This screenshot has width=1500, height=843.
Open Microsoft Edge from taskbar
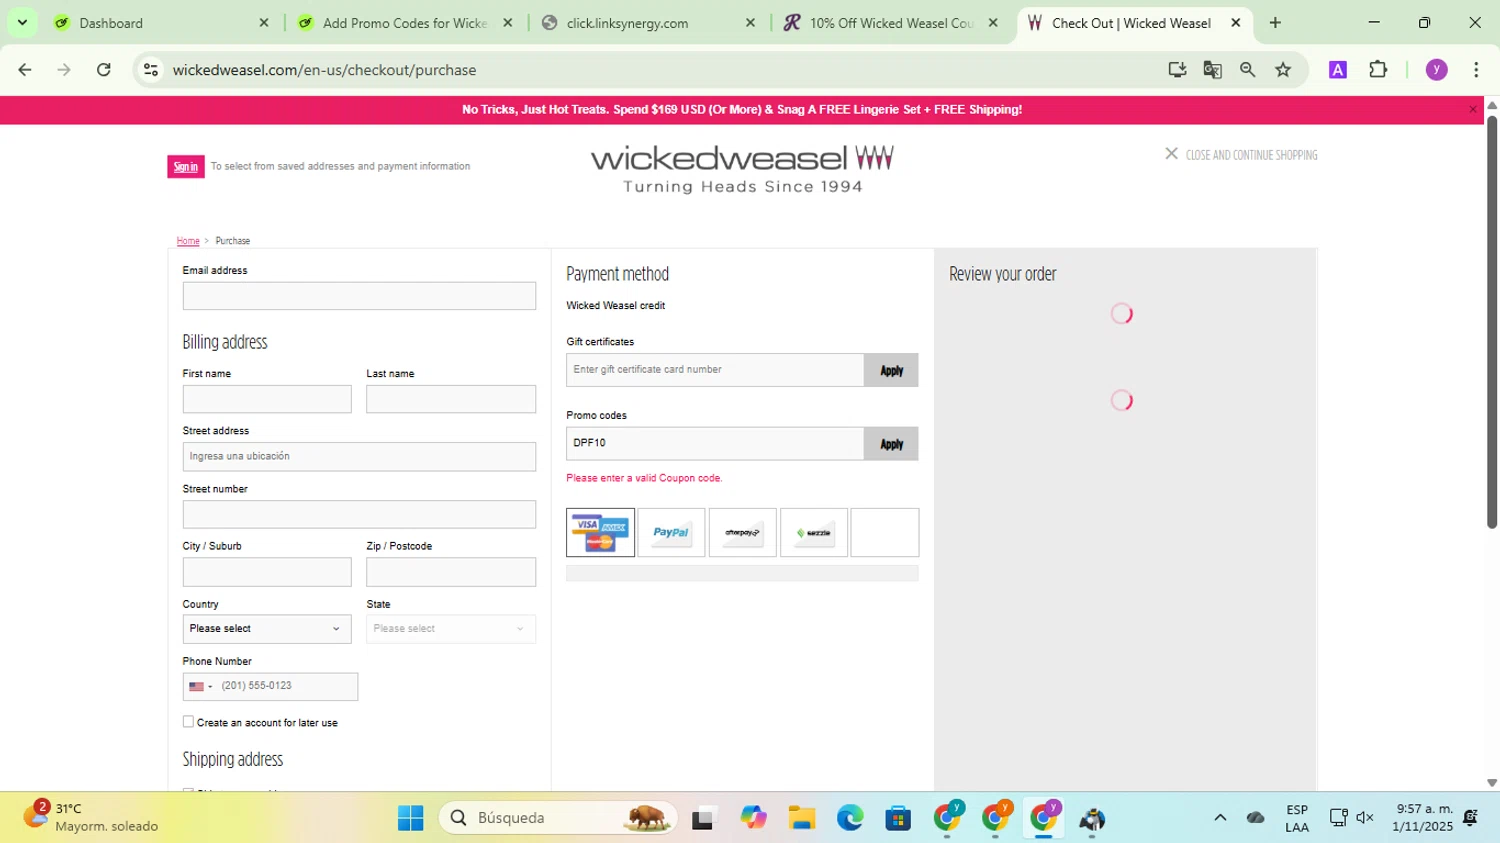[850, 818]
